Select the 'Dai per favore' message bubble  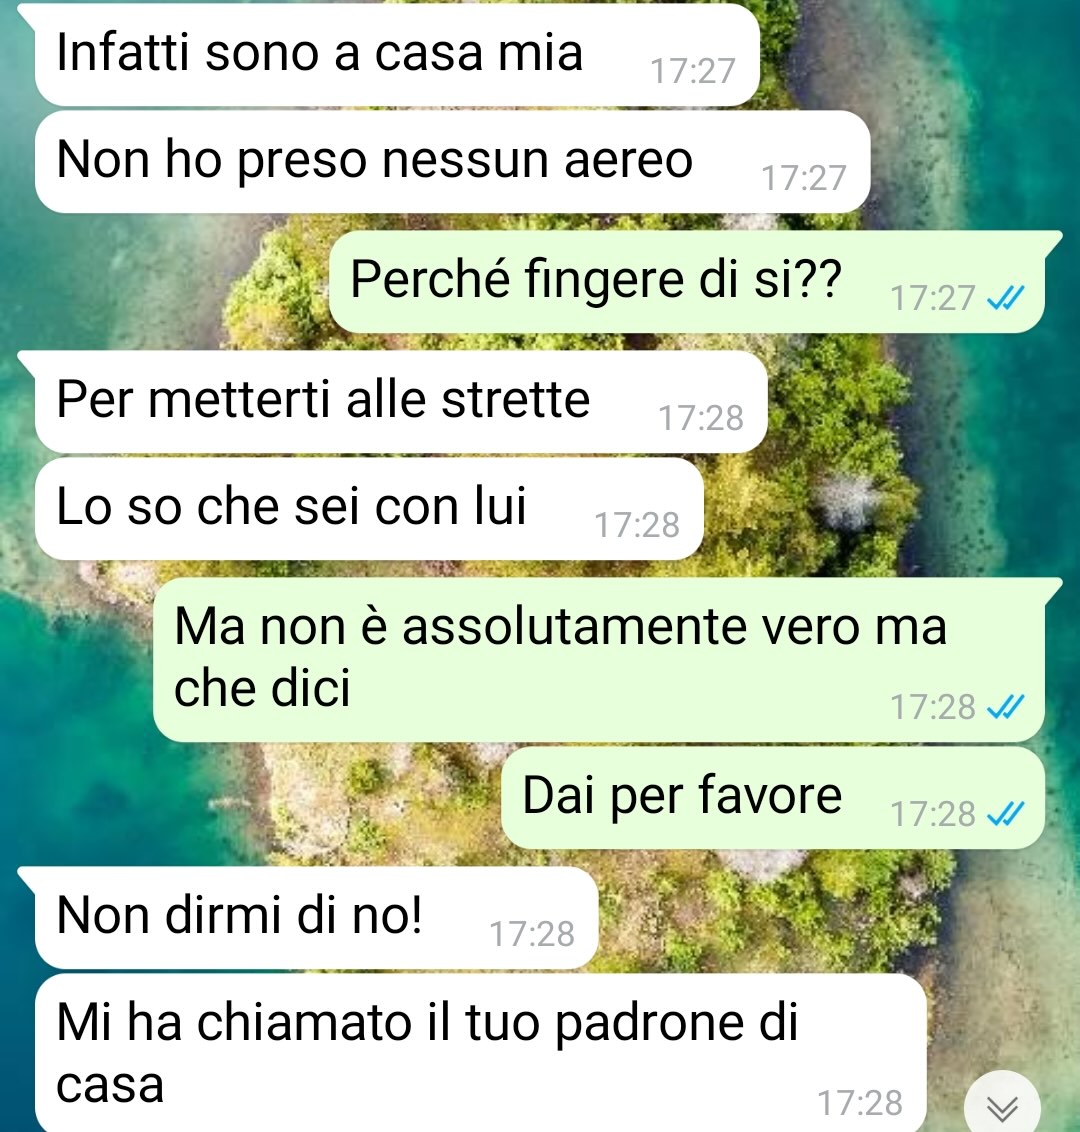772,798
